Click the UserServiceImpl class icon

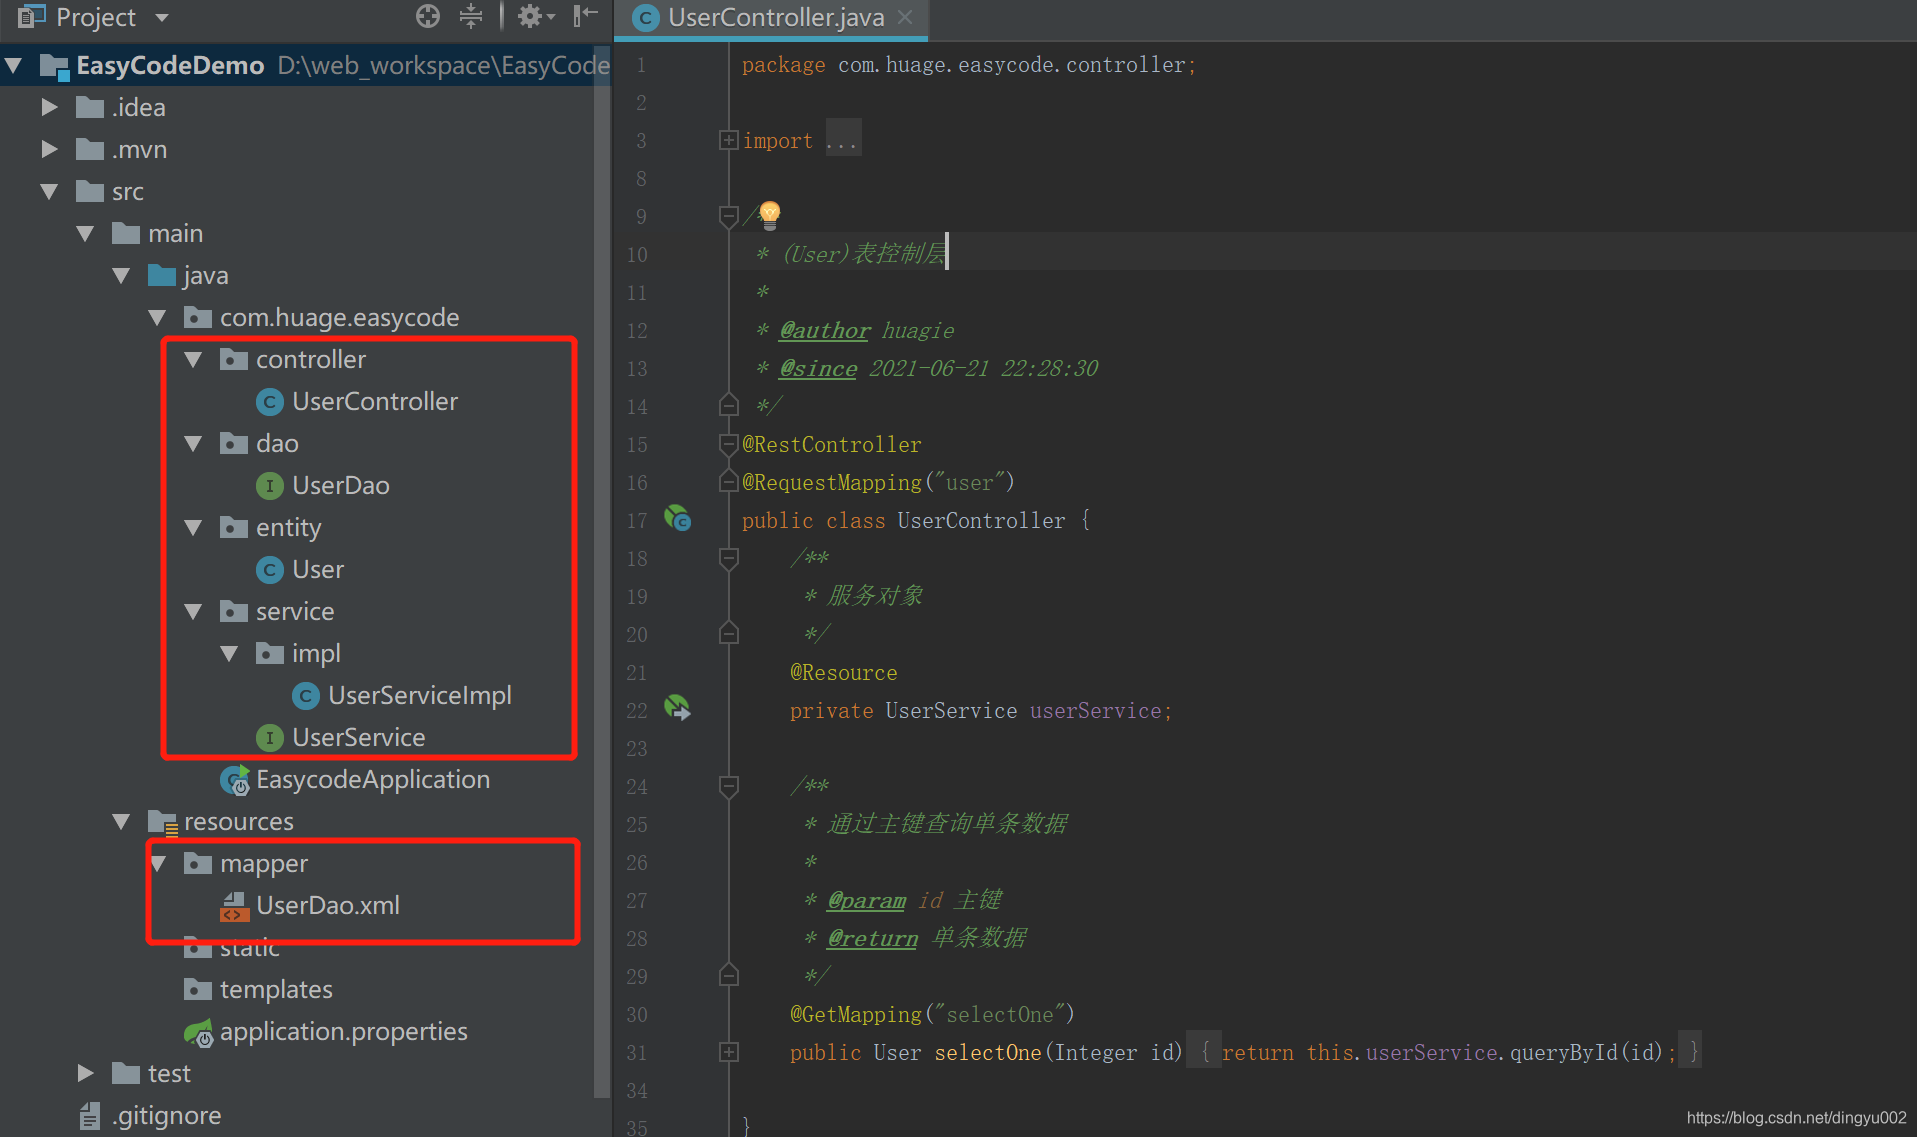click(305, 696)
